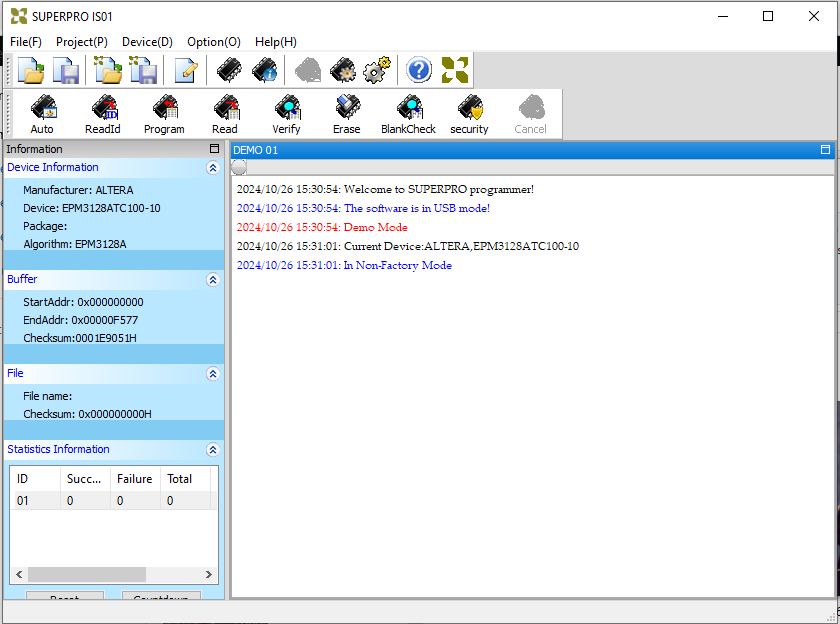Viewport: 840px width, 624px height.
Task: Click the save file floppy icon
Action: pyautogui.click(x=66, y=70)
